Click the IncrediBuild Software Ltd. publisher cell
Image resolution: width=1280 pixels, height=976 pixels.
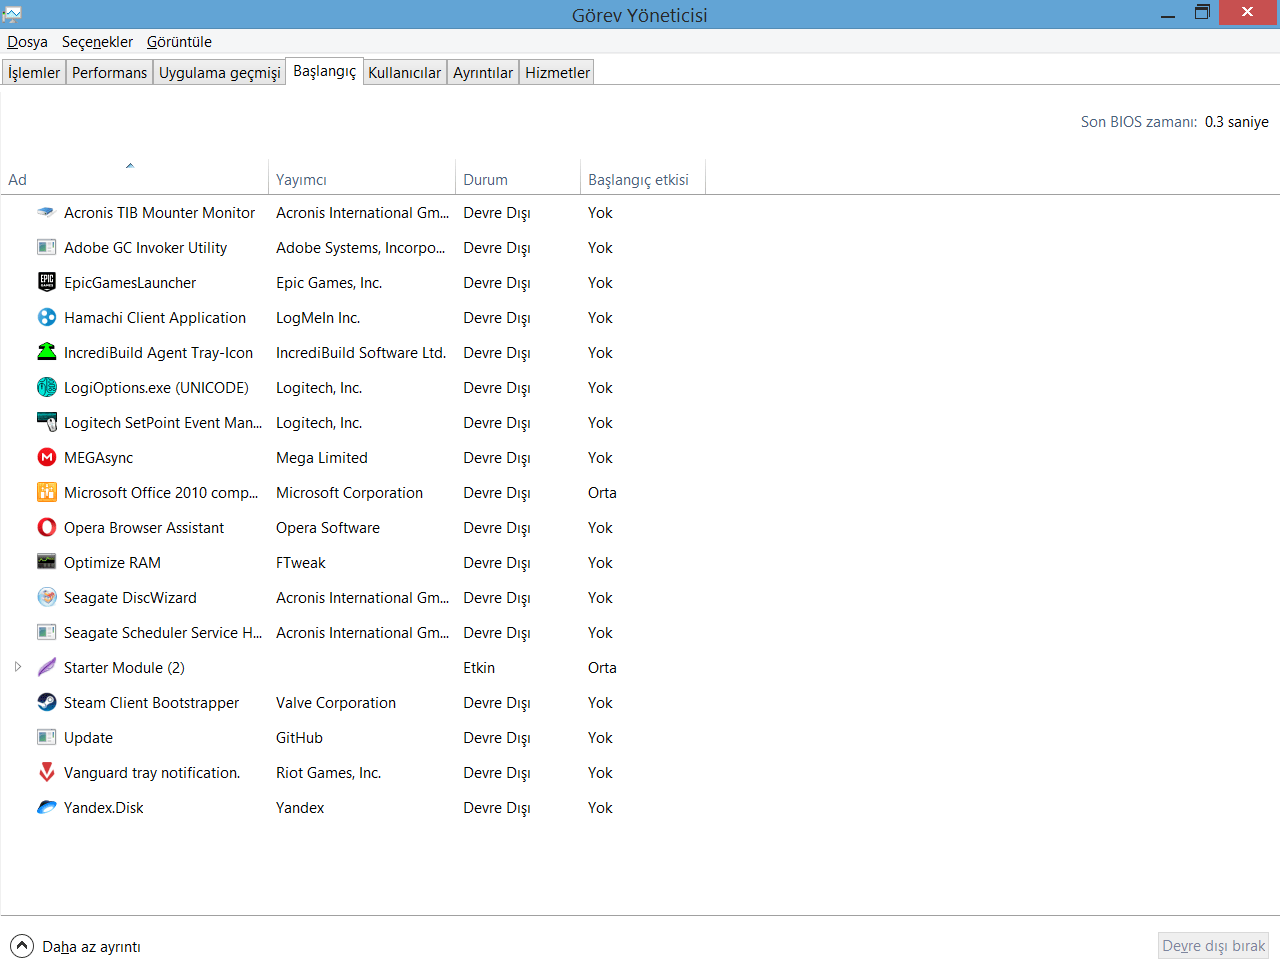click(x=361, y=353)
